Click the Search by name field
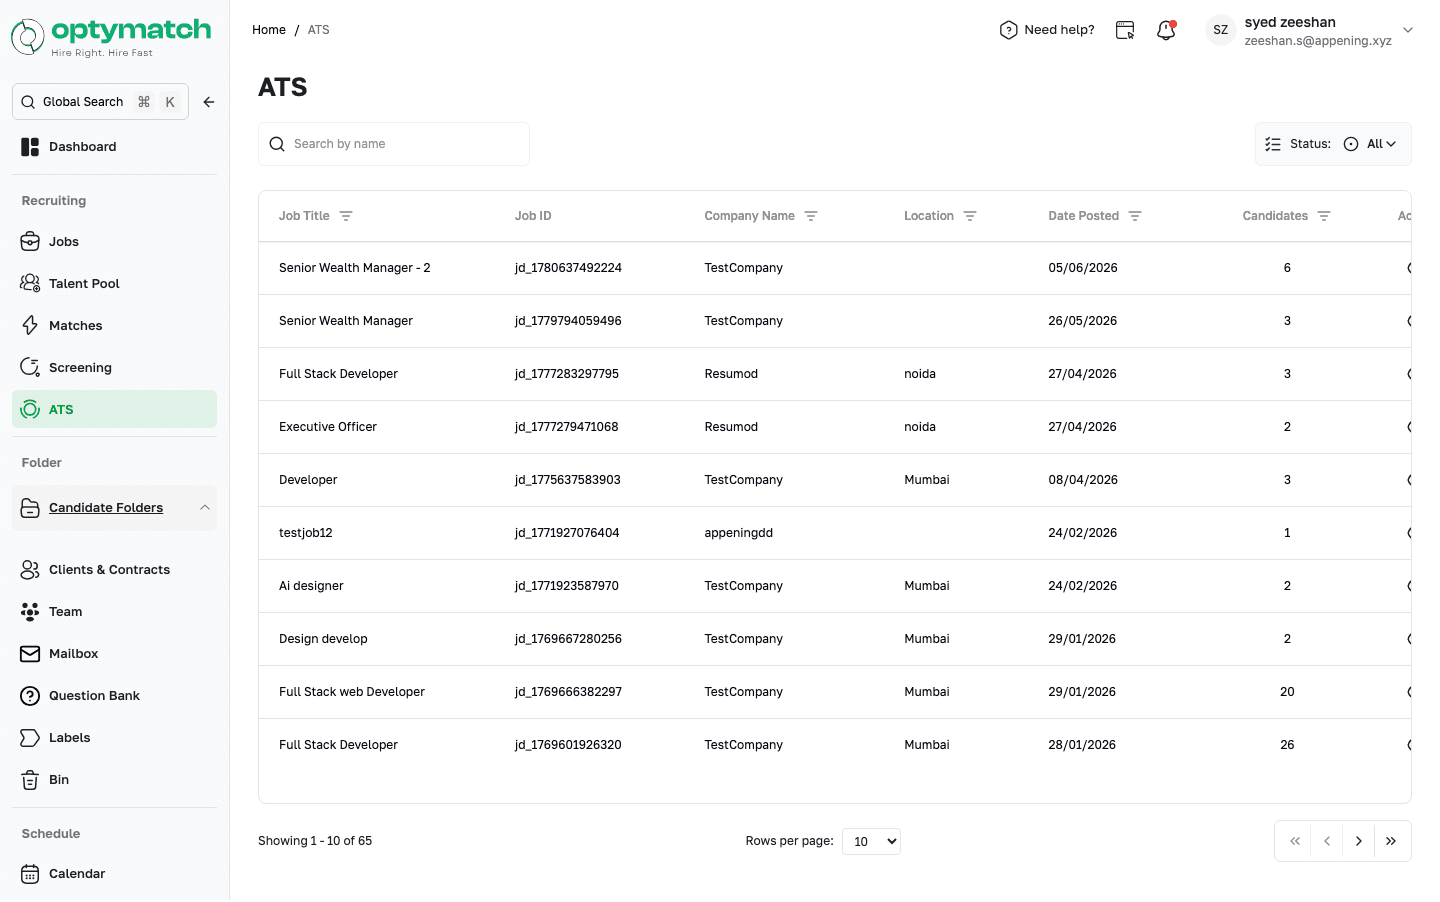 [x=394, y=144]
